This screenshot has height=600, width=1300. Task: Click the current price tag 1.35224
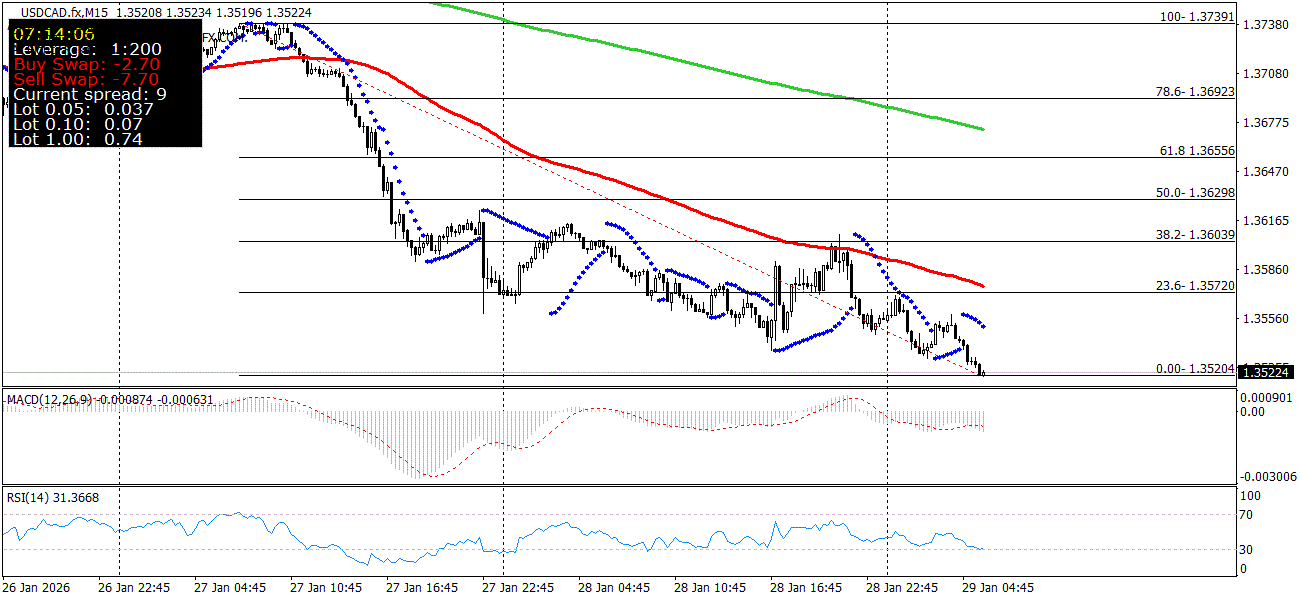tap(1267, 372)
